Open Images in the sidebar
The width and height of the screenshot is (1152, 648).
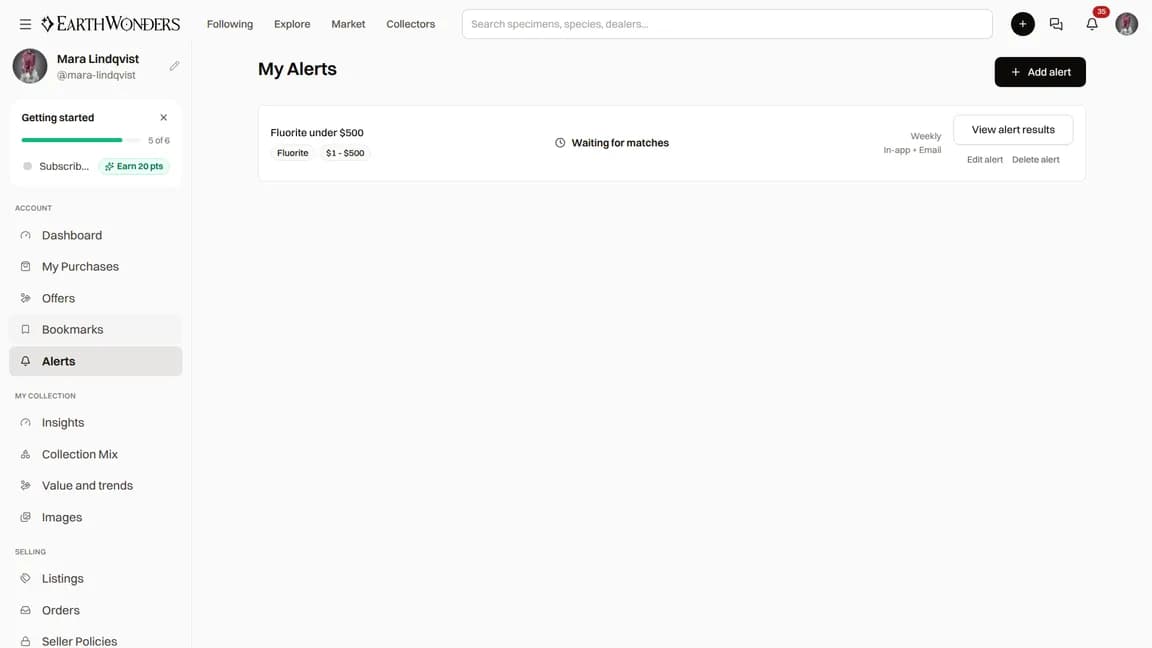(96, 517)
